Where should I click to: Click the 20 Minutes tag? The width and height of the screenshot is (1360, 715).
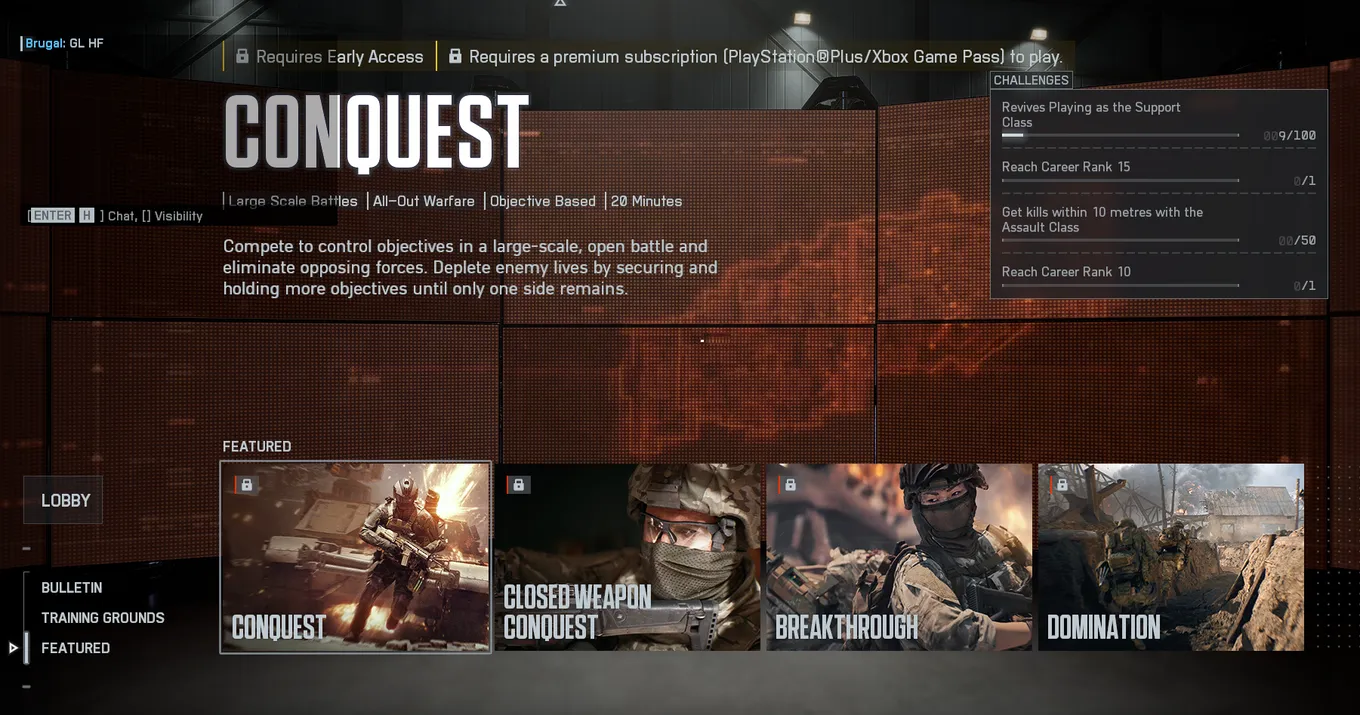[x=646, y=201]
